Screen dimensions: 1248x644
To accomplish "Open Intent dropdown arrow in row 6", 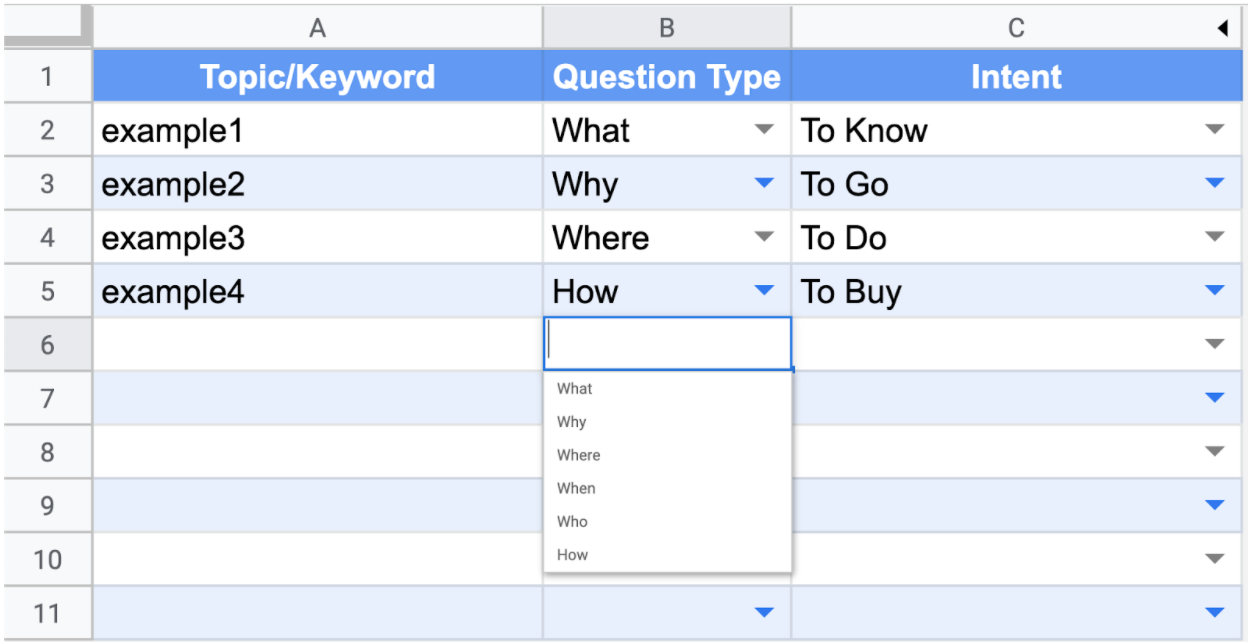I will pos(1215,345).
